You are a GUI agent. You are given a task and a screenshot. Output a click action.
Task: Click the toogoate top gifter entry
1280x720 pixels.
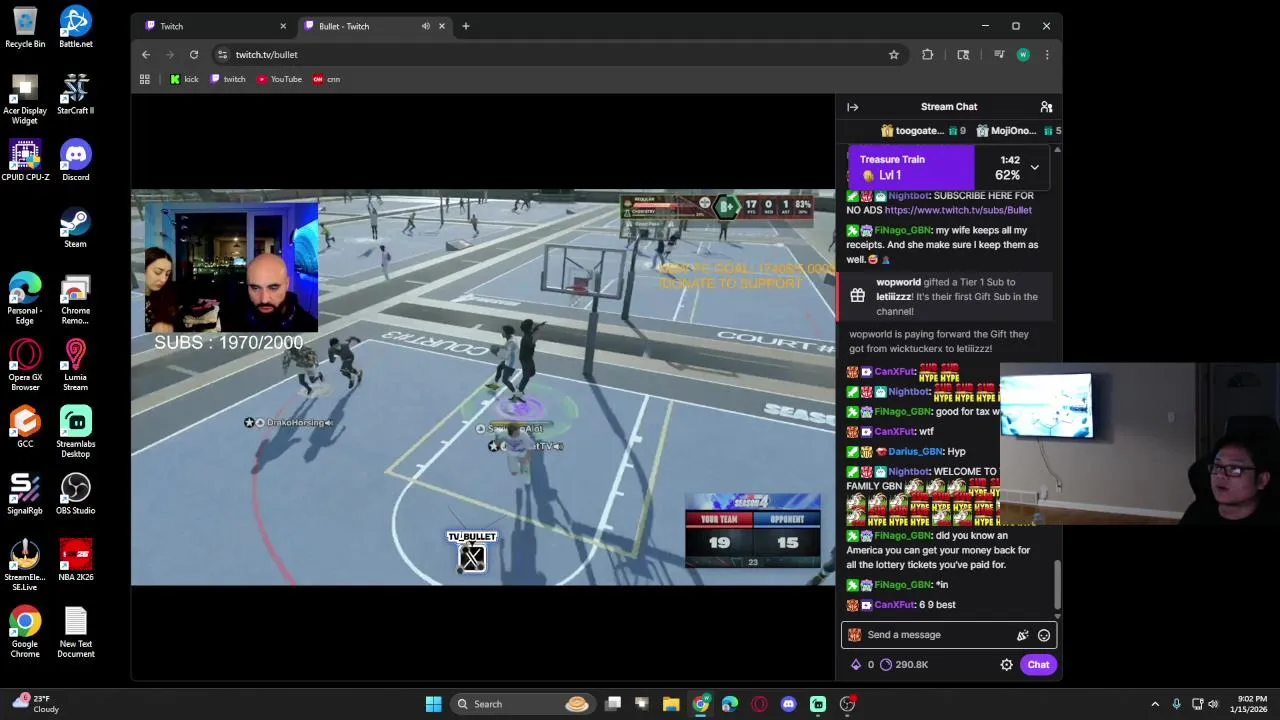coord(923,131)
